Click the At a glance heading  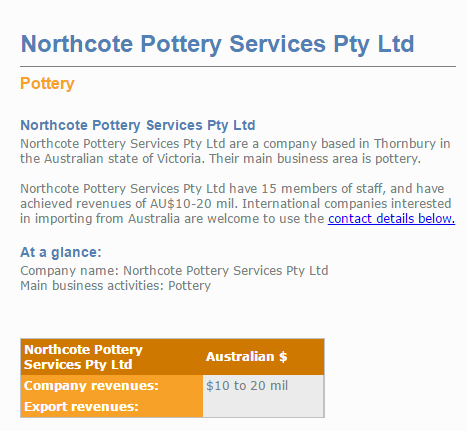(x=61, y=252)
